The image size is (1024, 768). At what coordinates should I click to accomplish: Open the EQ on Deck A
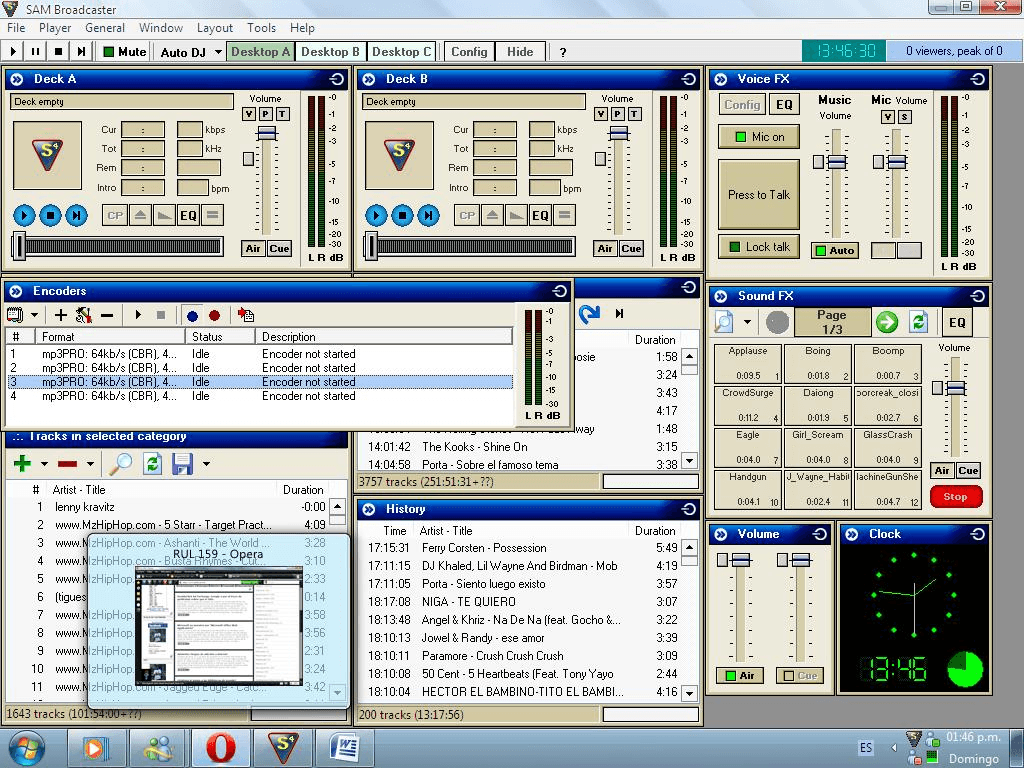pyautogui.click(x=188, y=214)
